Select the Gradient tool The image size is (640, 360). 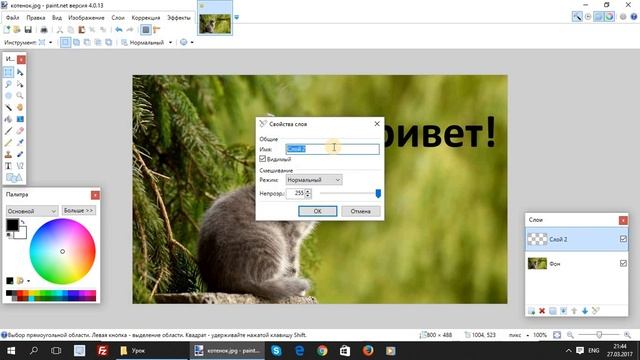coord(20,119)
